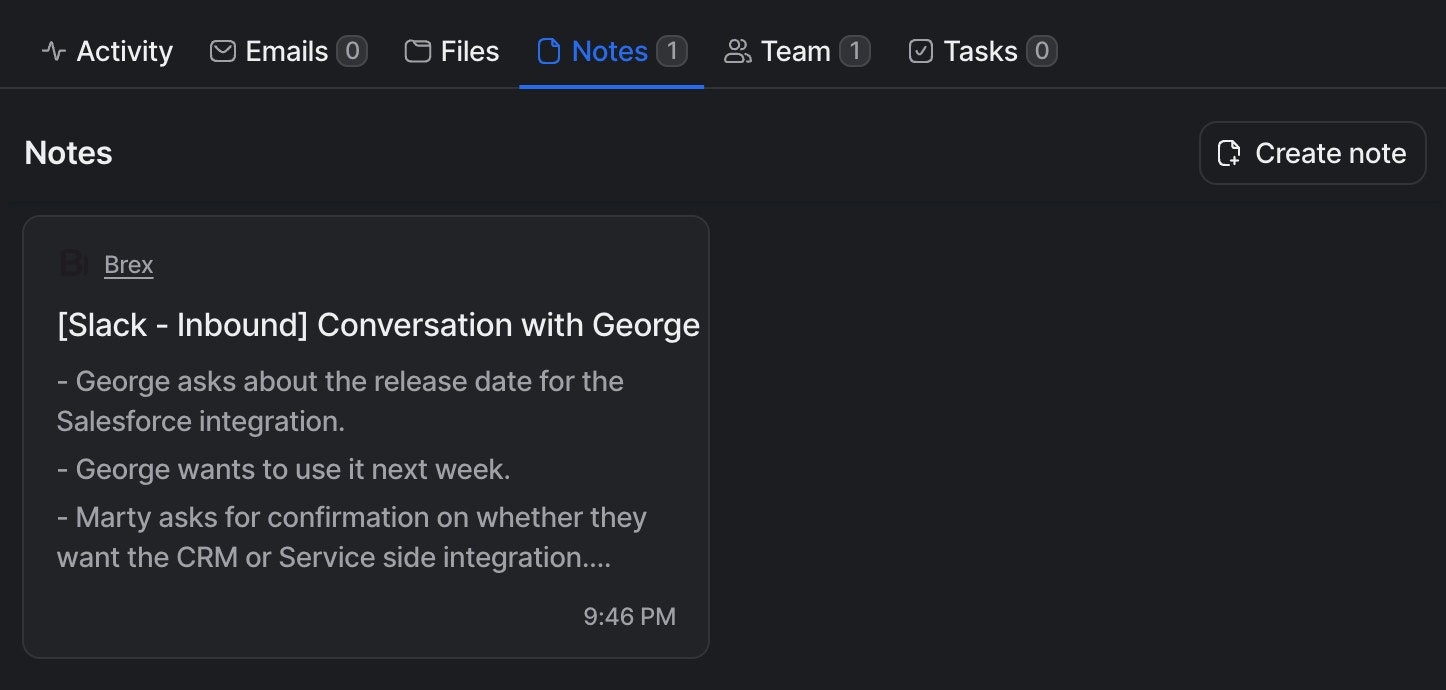Click the Notes document icon

(x=548, y=51)
